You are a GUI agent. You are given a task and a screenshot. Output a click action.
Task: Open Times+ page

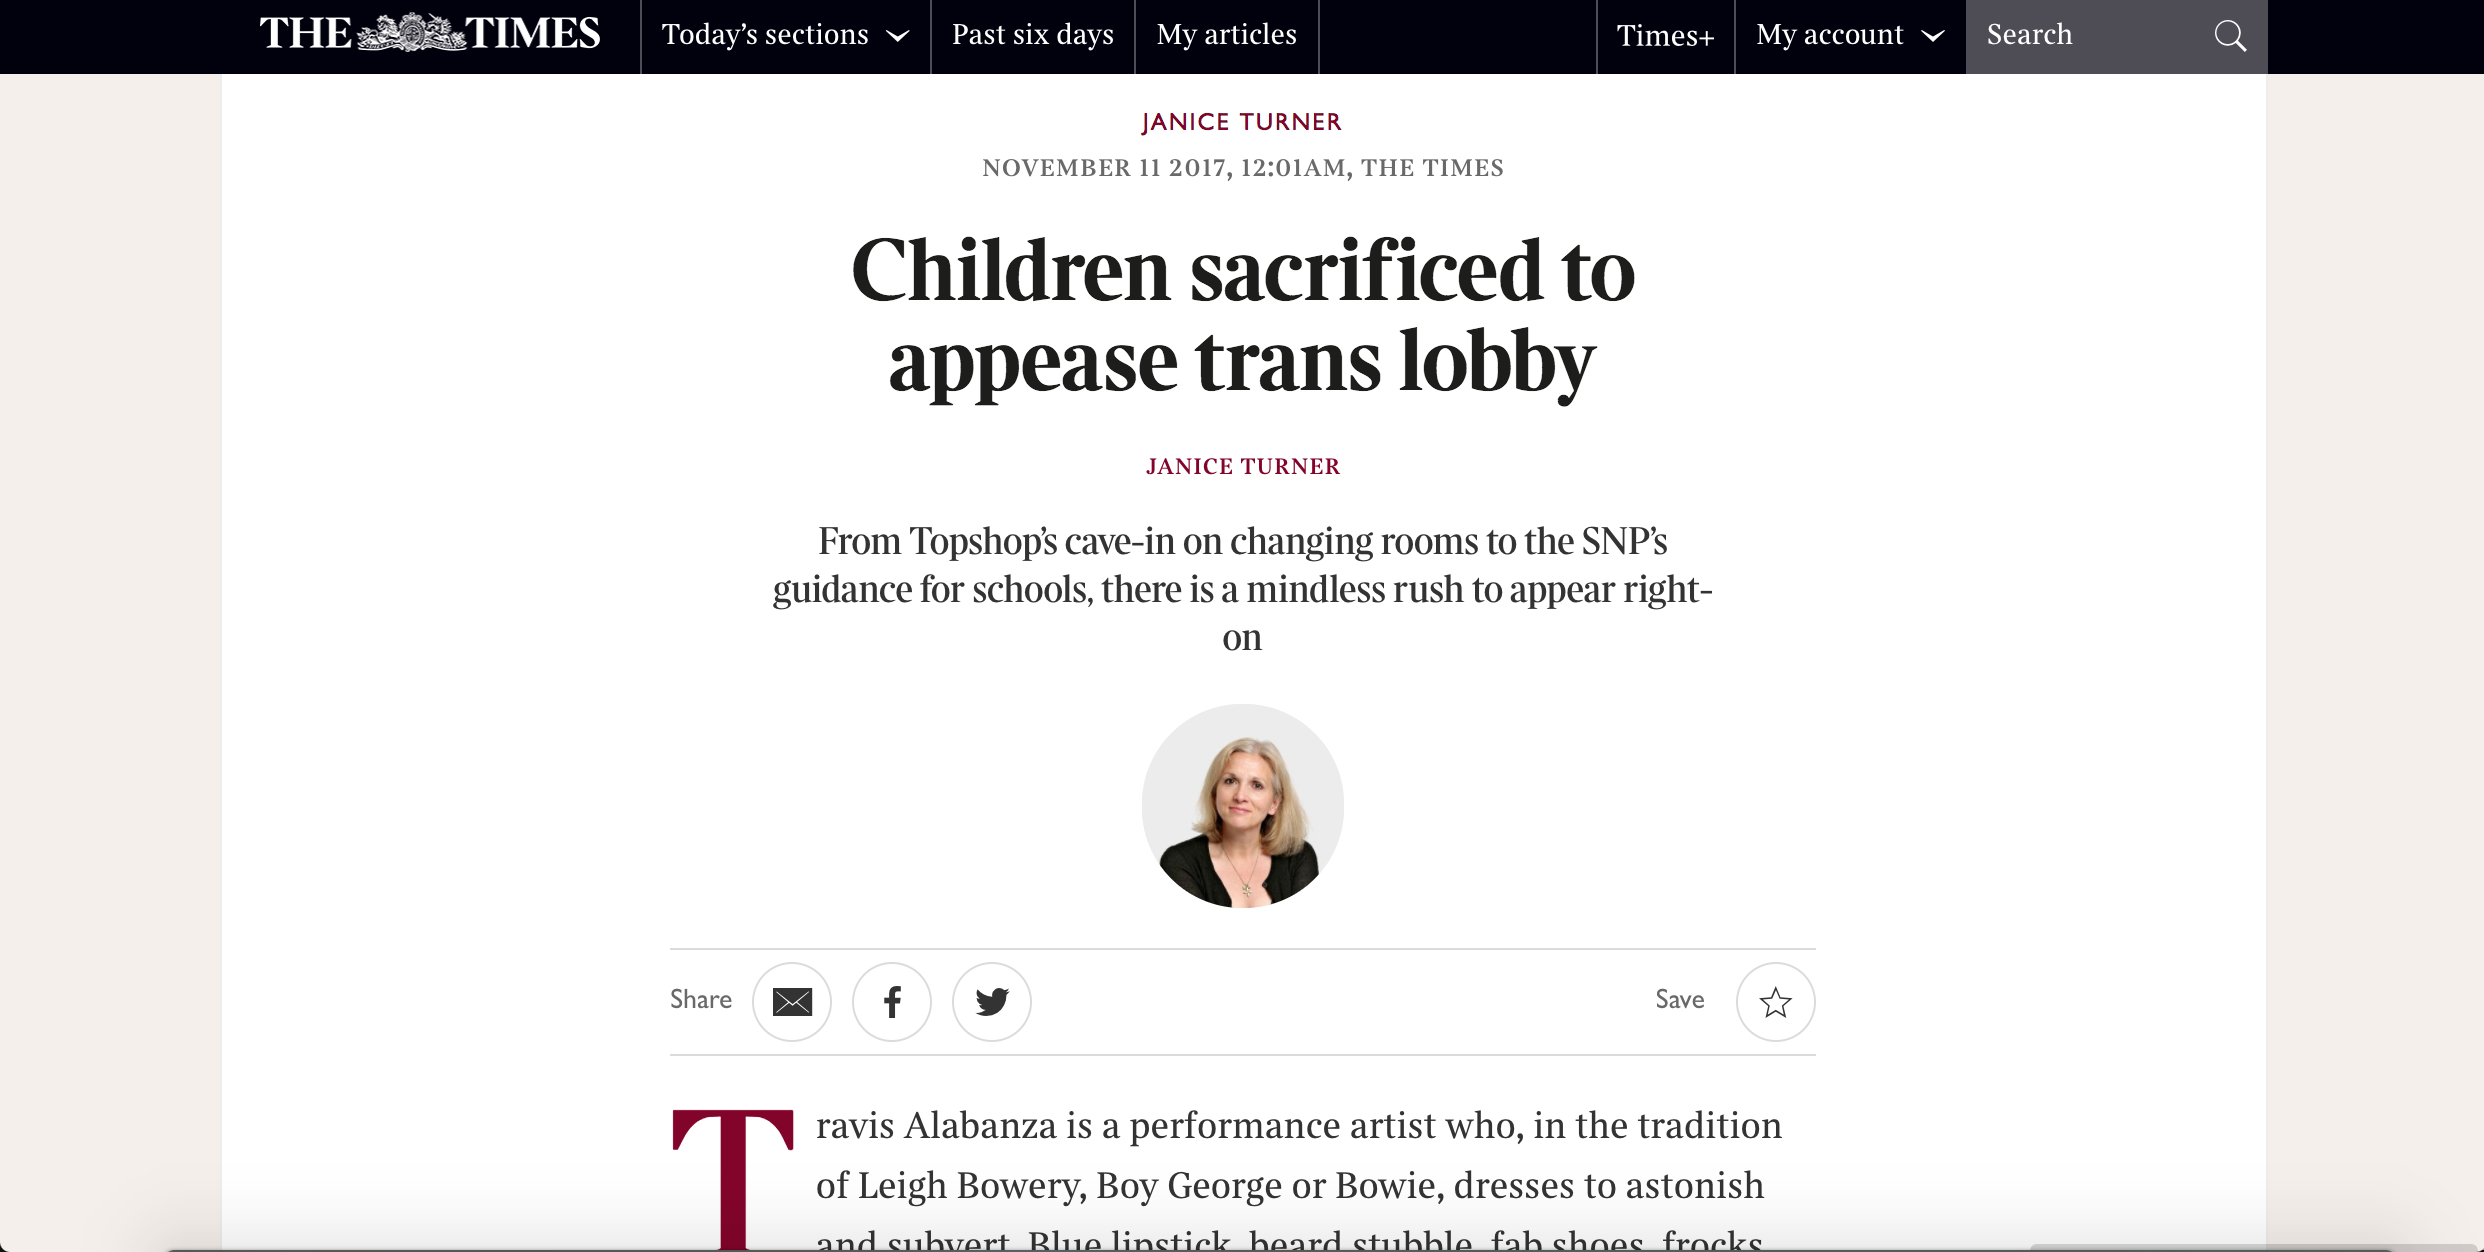coord(1665,36)
